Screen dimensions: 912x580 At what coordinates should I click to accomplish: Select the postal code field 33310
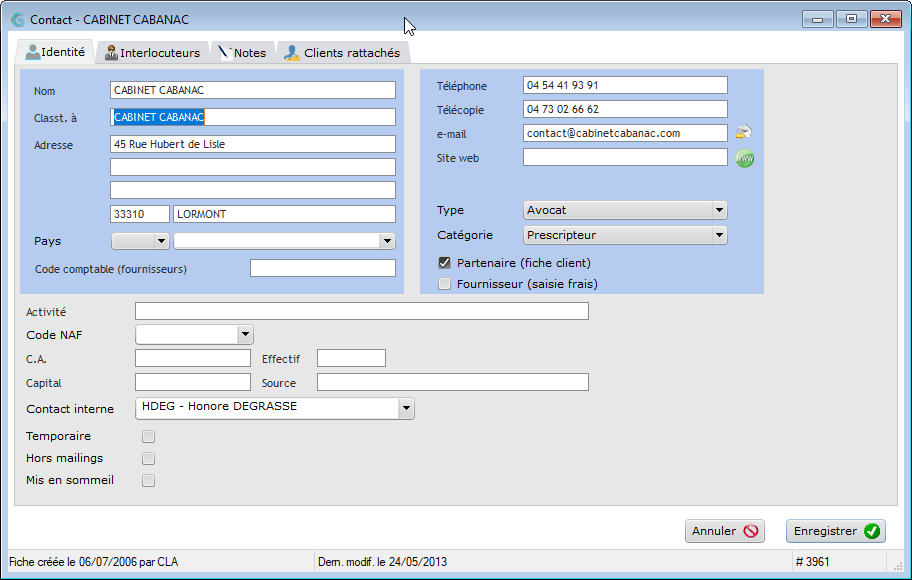140,214
